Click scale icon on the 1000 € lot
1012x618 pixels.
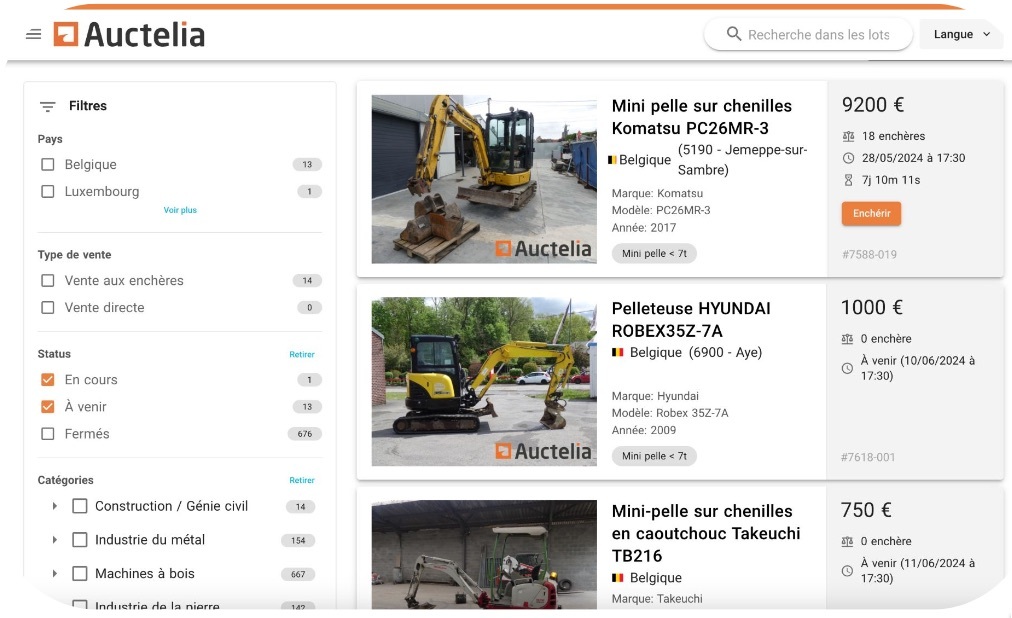click(847, 339)
